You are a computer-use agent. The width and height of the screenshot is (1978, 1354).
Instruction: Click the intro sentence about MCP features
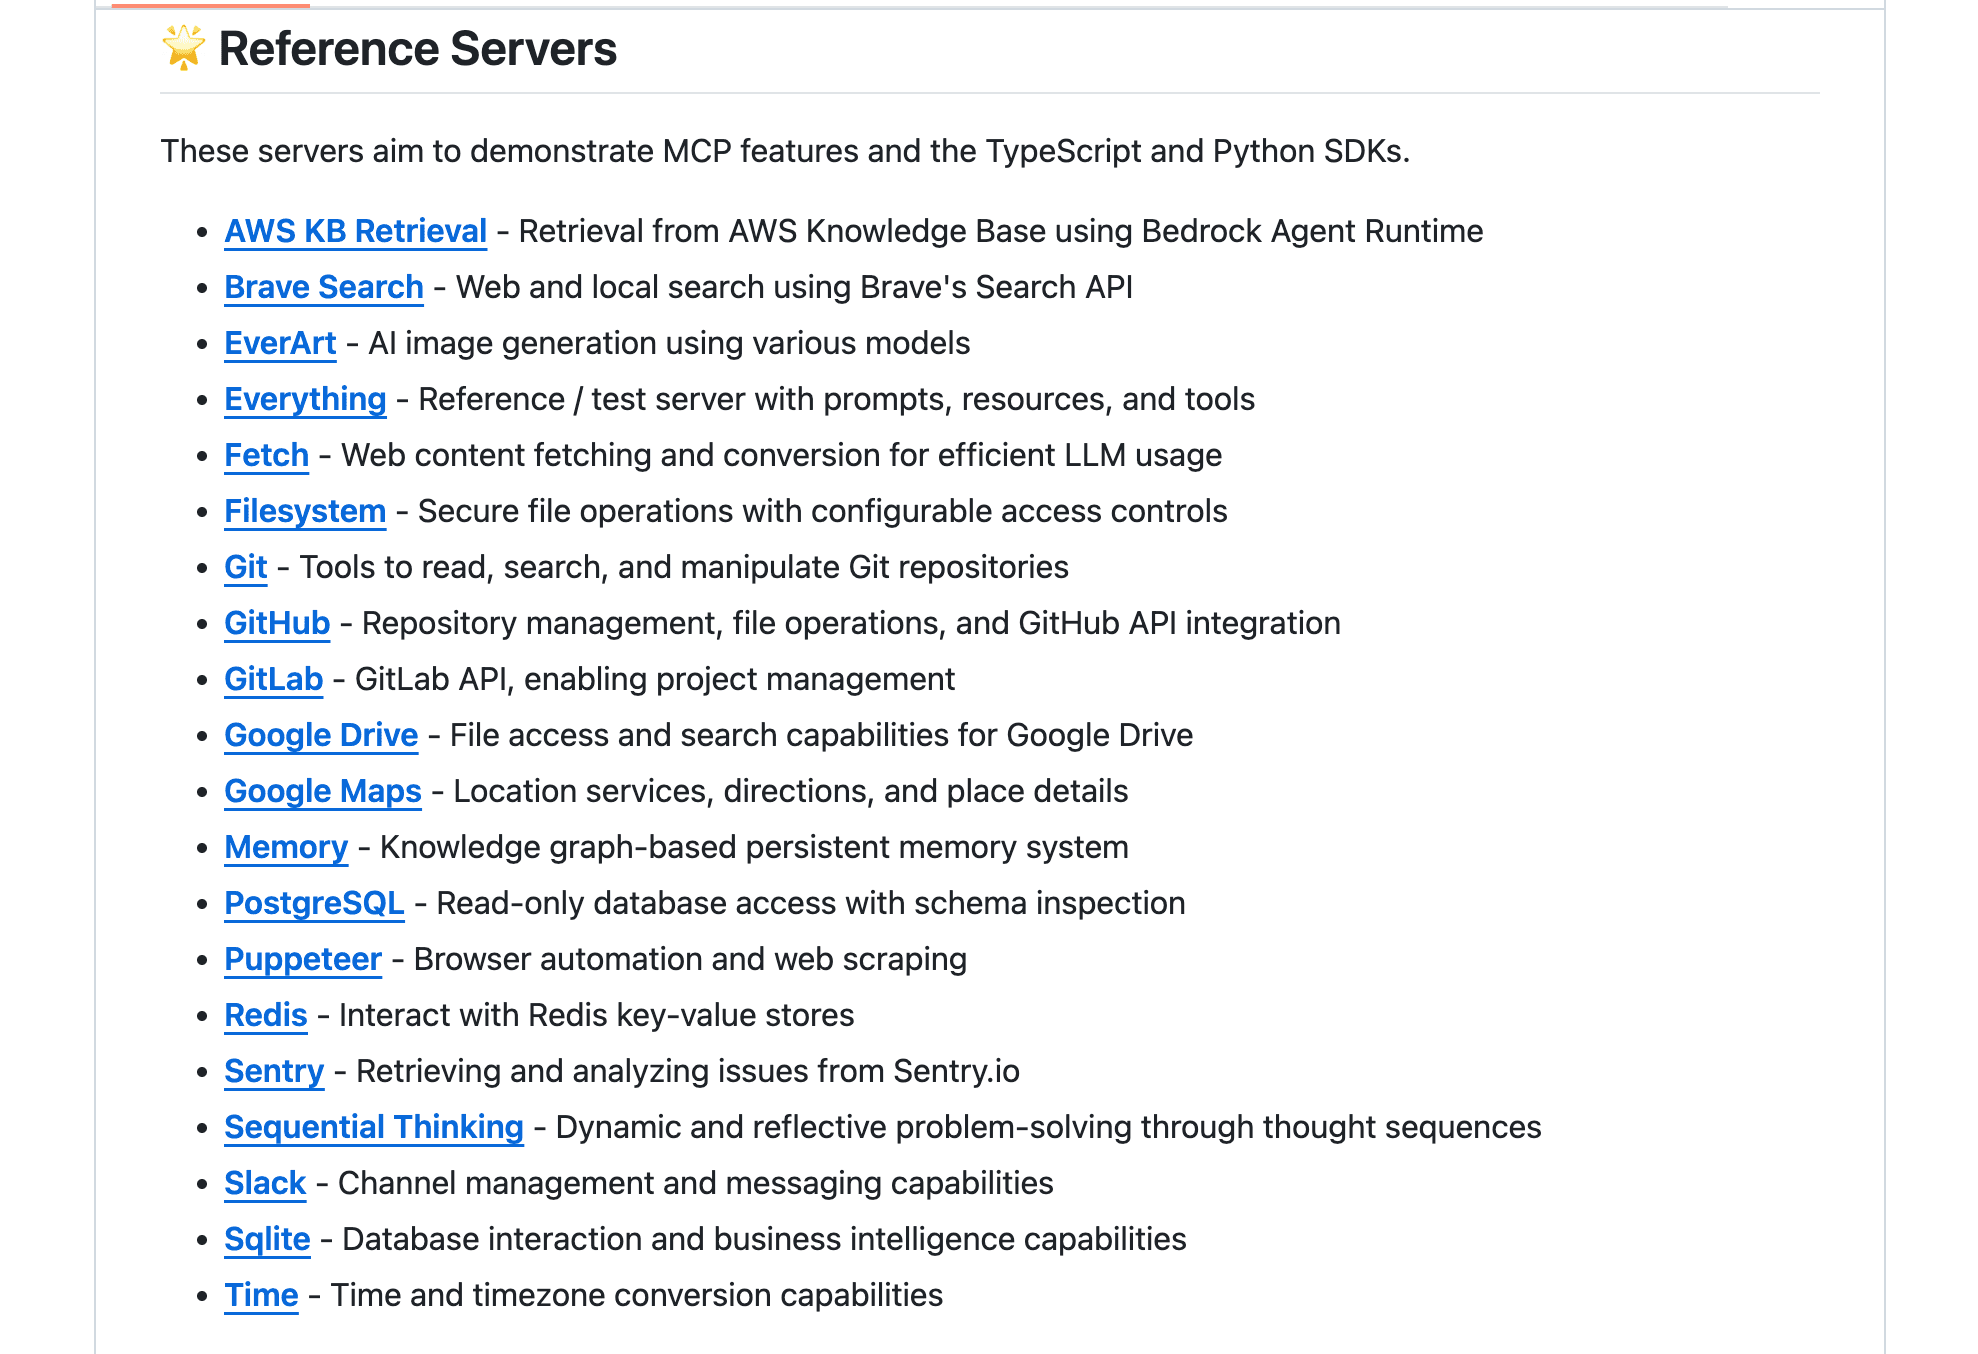coord(785,151)
